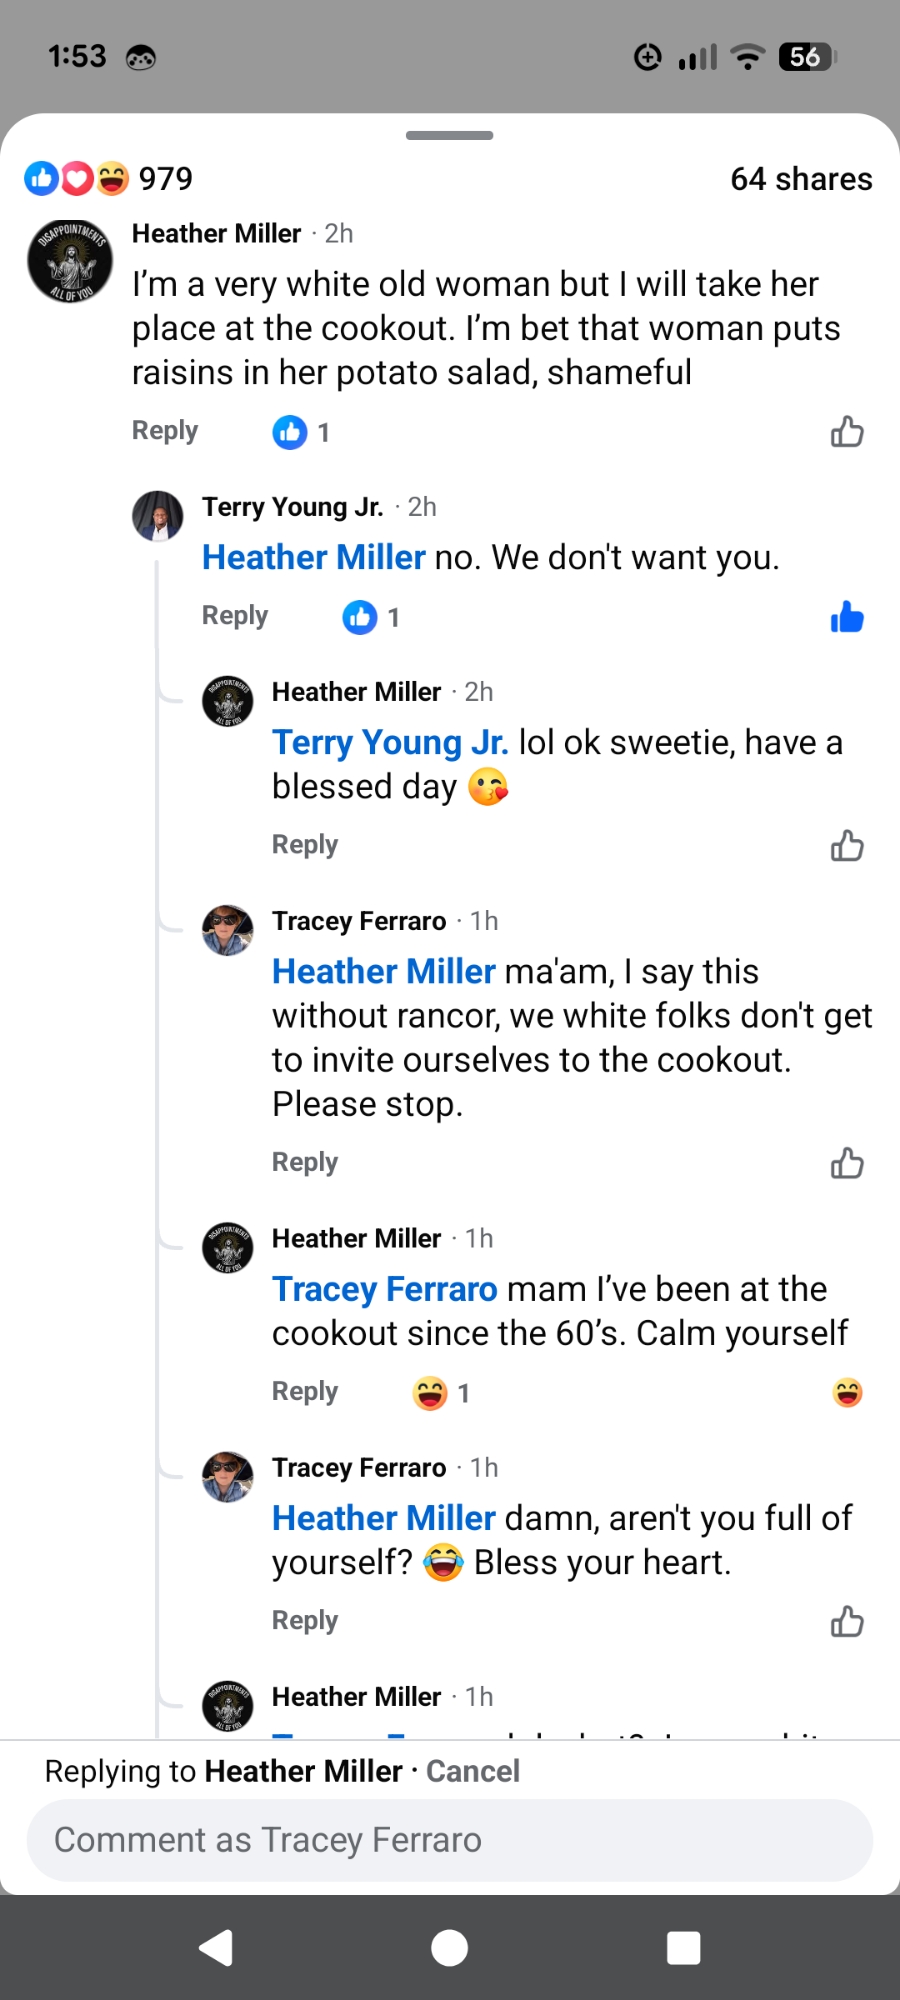Open blue Terry Young Jr. mention link
This screenshot has width=900, height=2000.
click(390, 743)
